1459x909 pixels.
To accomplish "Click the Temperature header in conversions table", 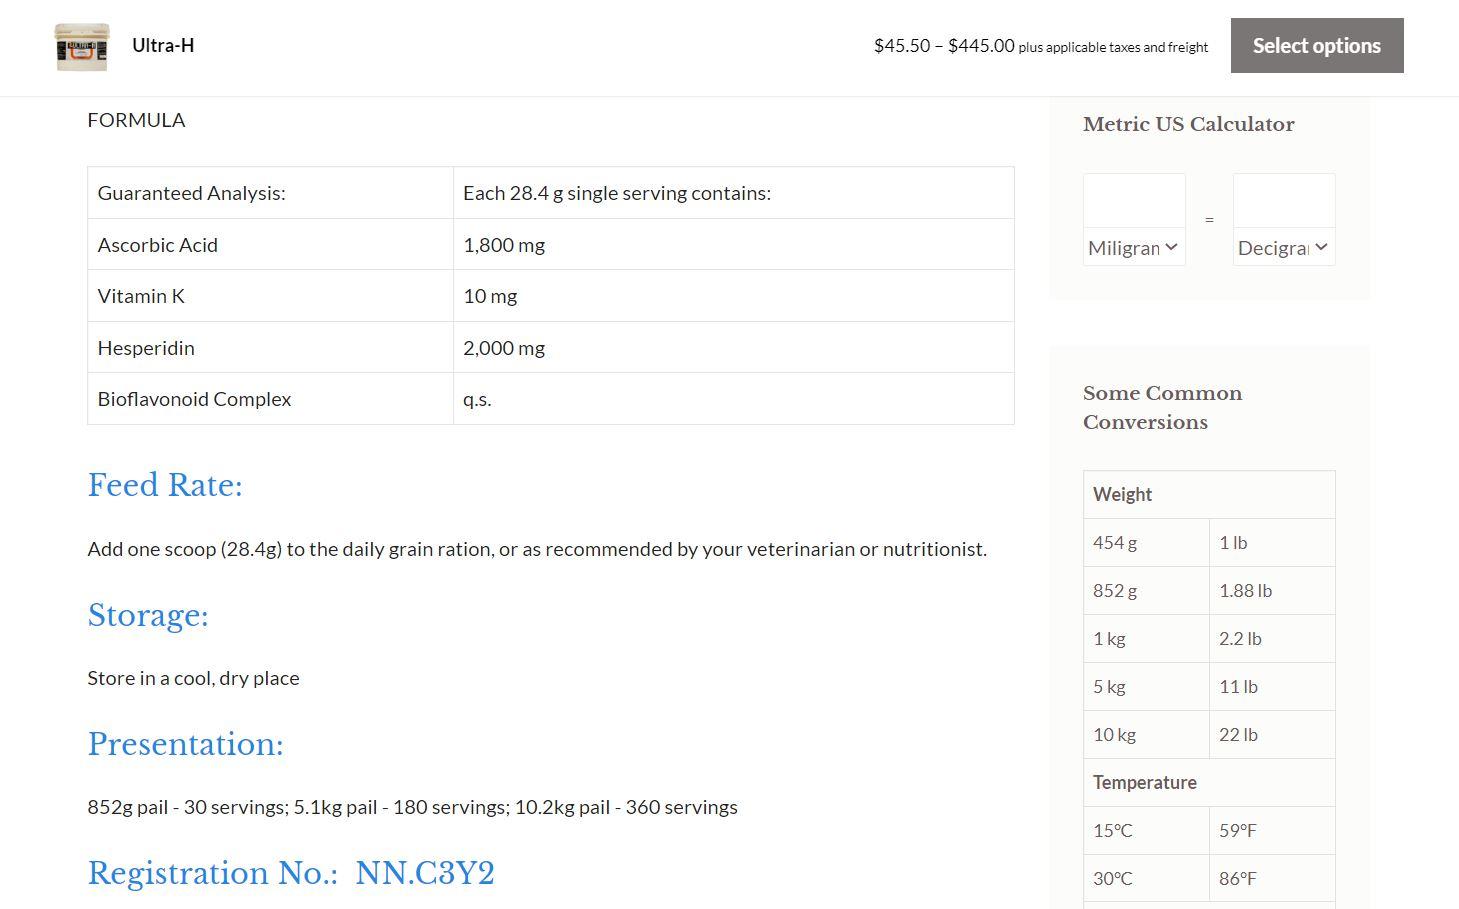I will coord(1144,783).
